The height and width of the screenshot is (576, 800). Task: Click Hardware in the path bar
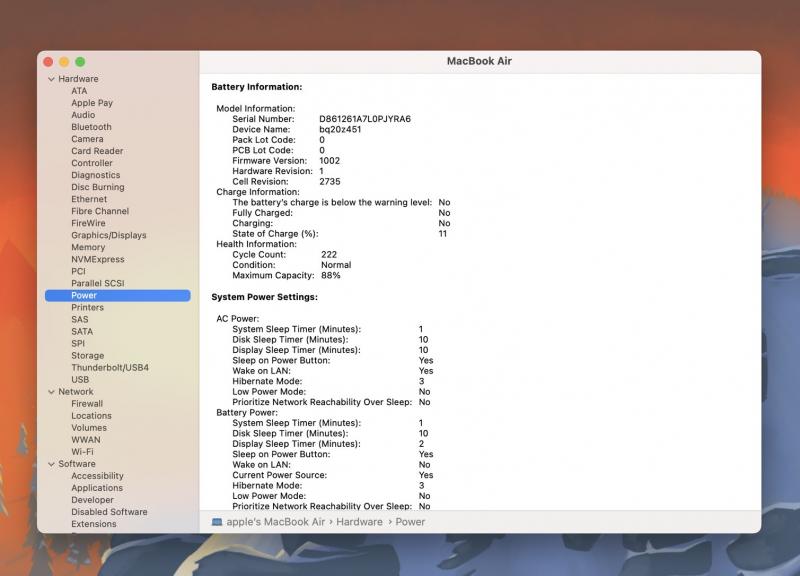(x=359, y=522)
